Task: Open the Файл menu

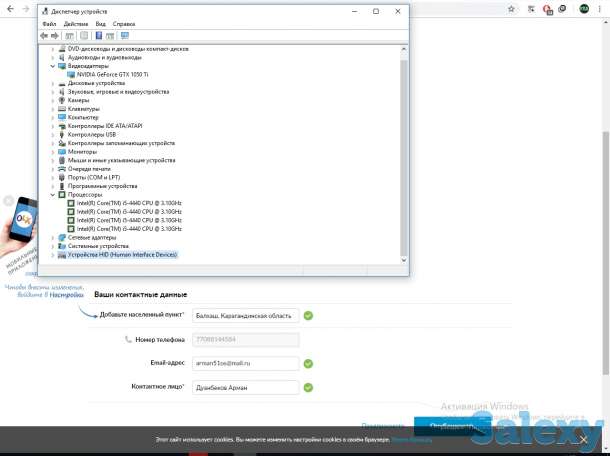Action: click(49, 23)
